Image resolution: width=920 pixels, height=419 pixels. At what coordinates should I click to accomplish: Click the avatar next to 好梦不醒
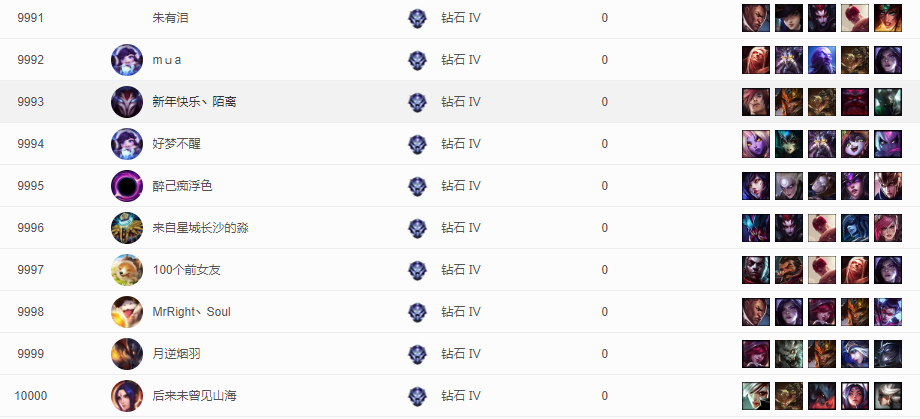point(127,144)
